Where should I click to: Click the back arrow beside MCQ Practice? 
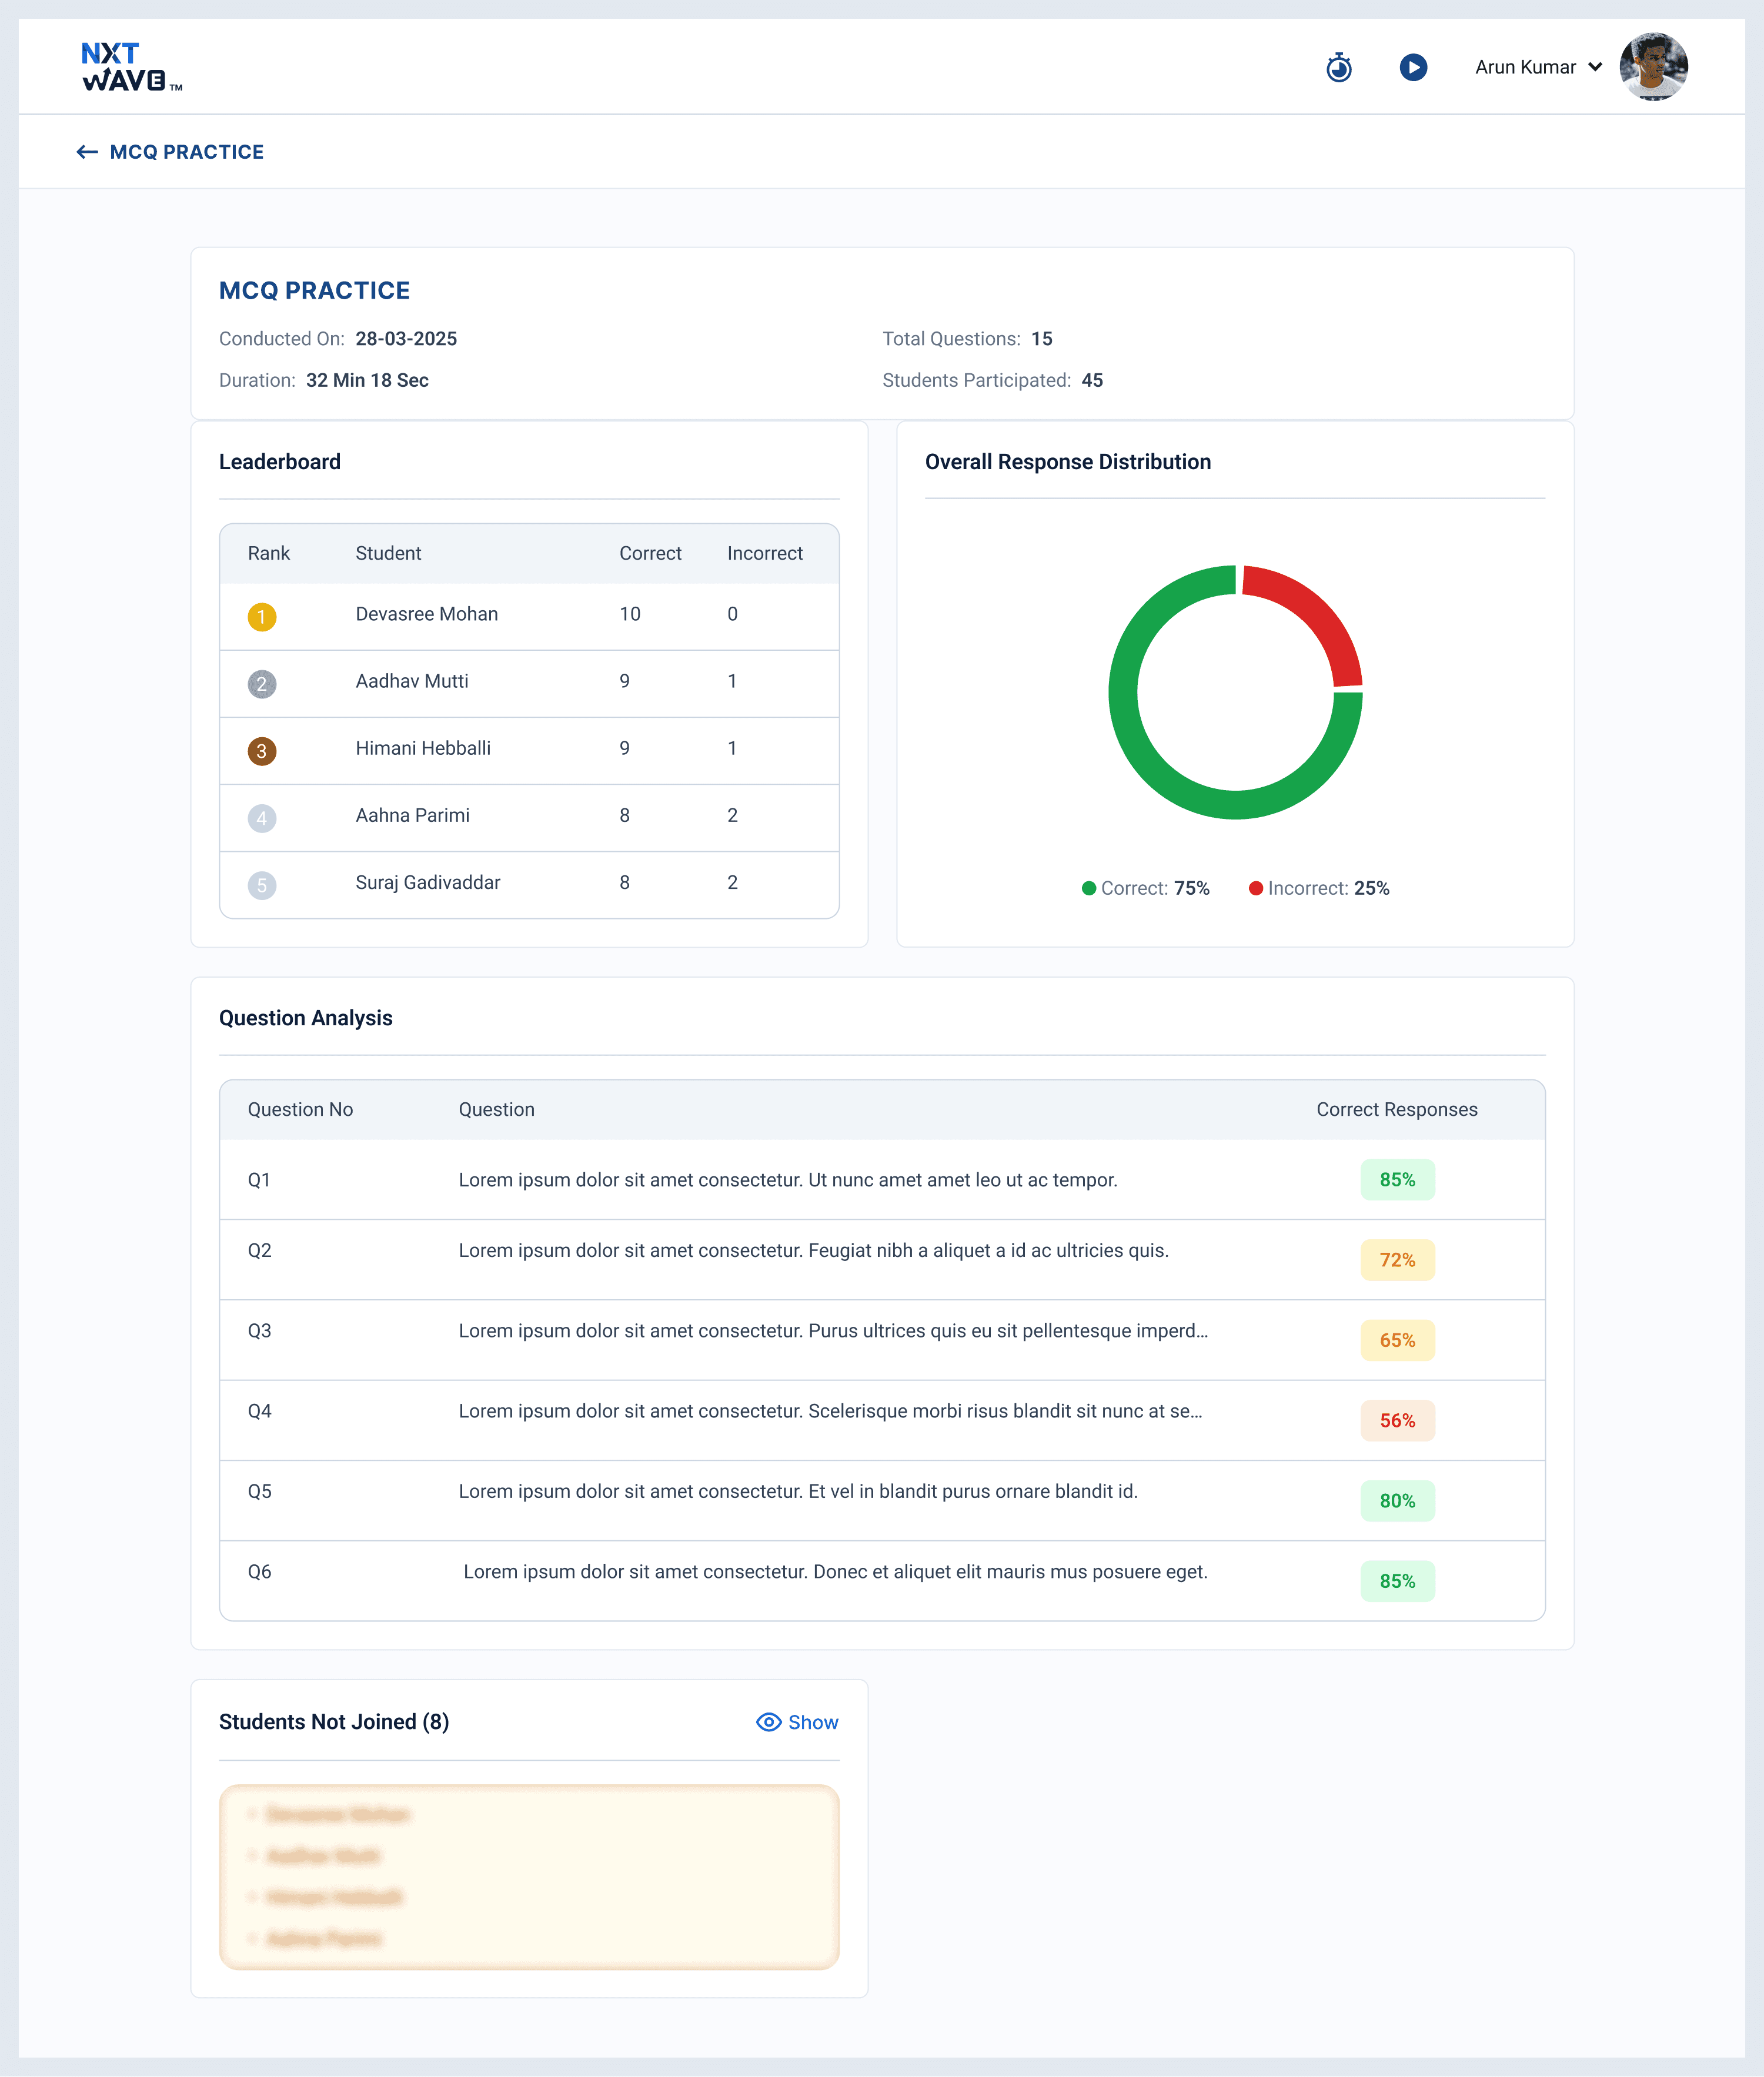tap(87, 152)
